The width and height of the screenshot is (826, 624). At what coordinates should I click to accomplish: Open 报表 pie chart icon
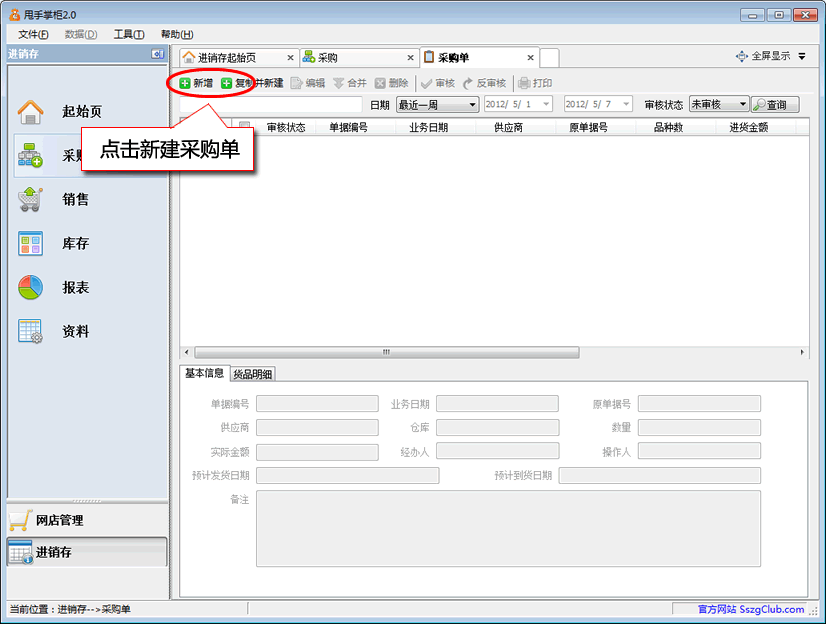click(x=31, y=288)
